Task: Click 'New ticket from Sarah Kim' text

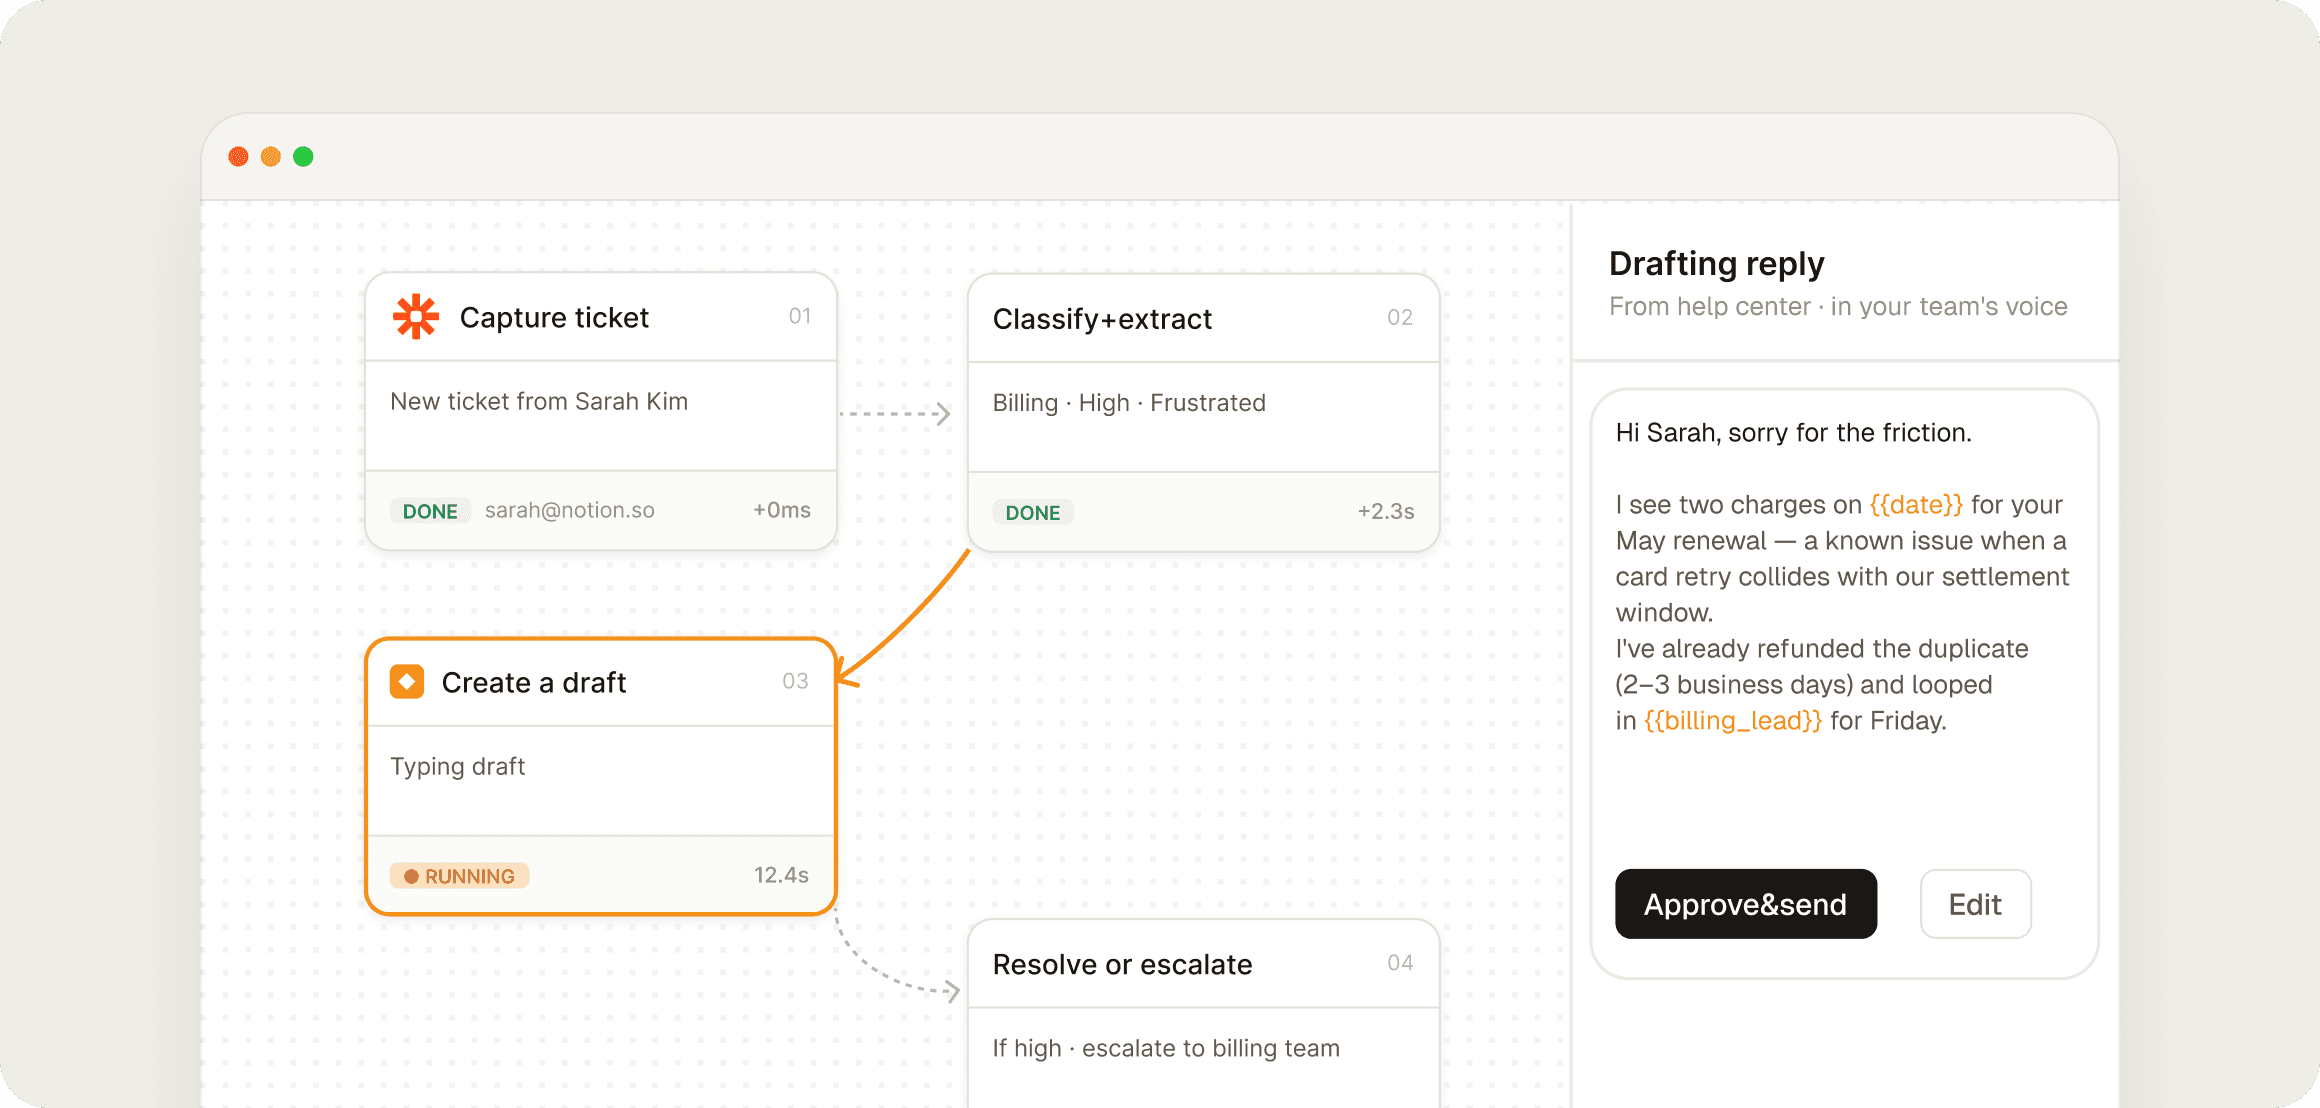Action: (x=539, y=402)
